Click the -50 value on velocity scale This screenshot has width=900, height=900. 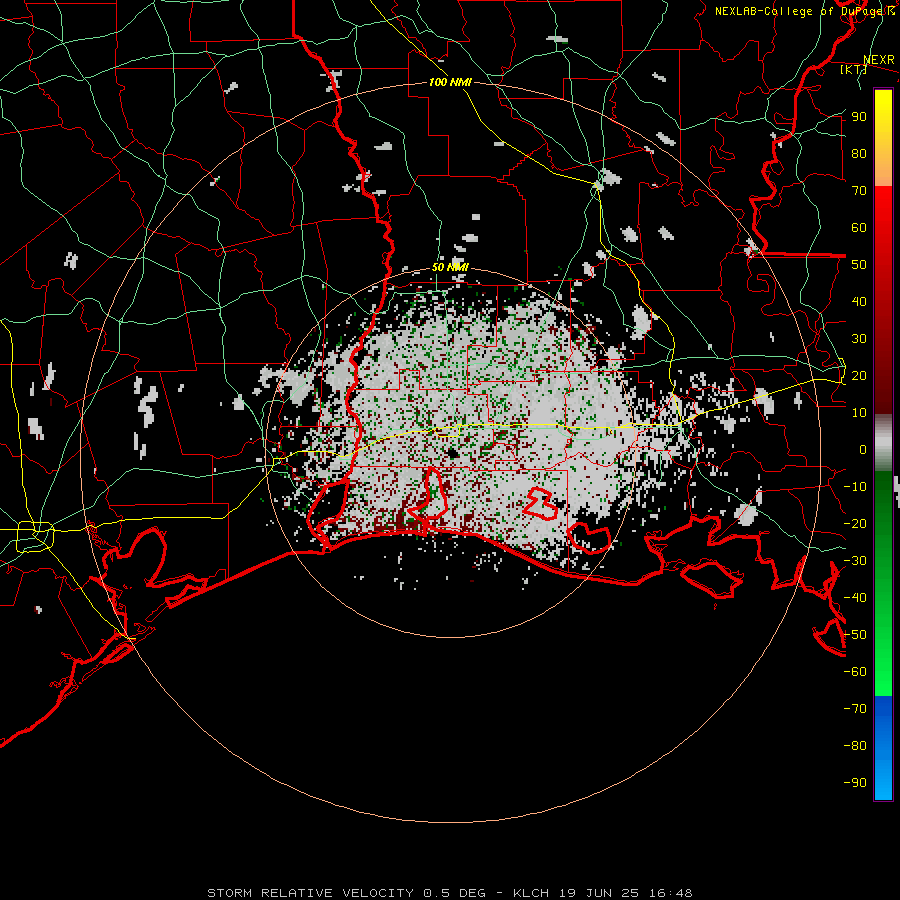pos(855,635)
